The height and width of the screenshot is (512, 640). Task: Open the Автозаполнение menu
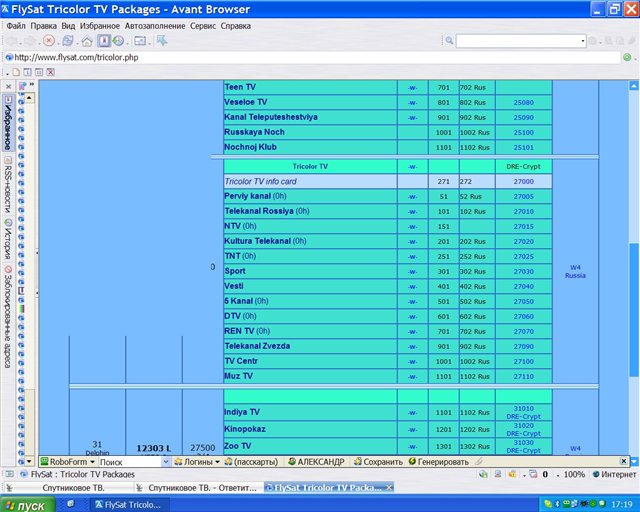(x=155, y=26)
